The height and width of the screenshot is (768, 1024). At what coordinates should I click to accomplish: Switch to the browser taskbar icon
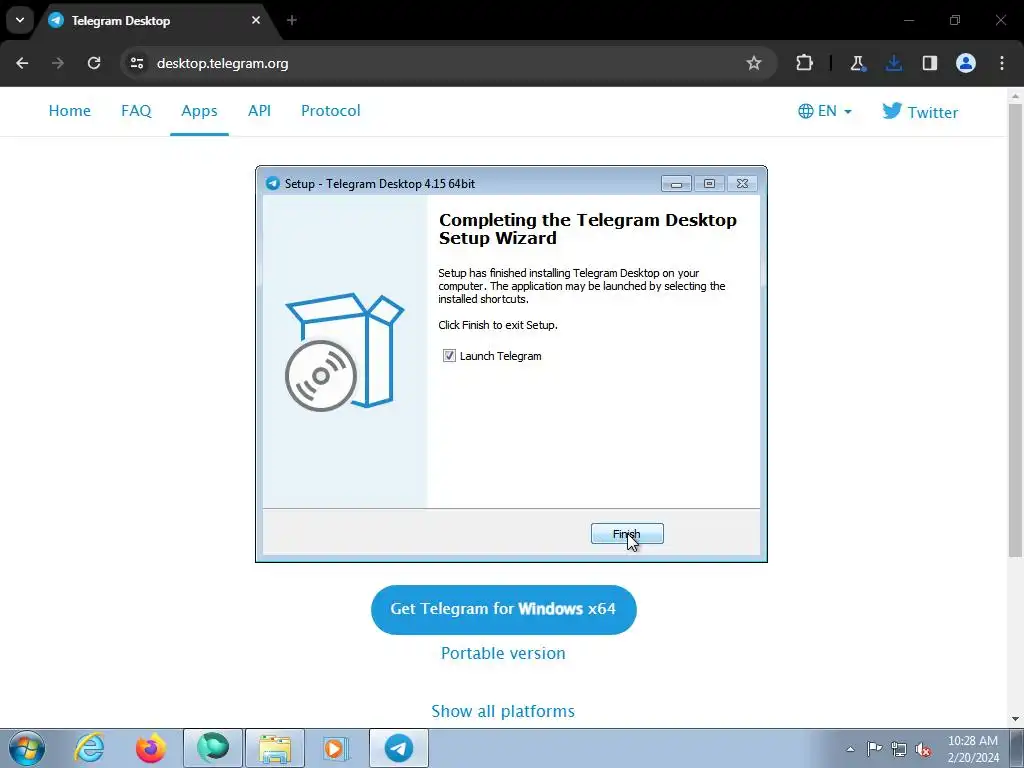tap(213, 748)
